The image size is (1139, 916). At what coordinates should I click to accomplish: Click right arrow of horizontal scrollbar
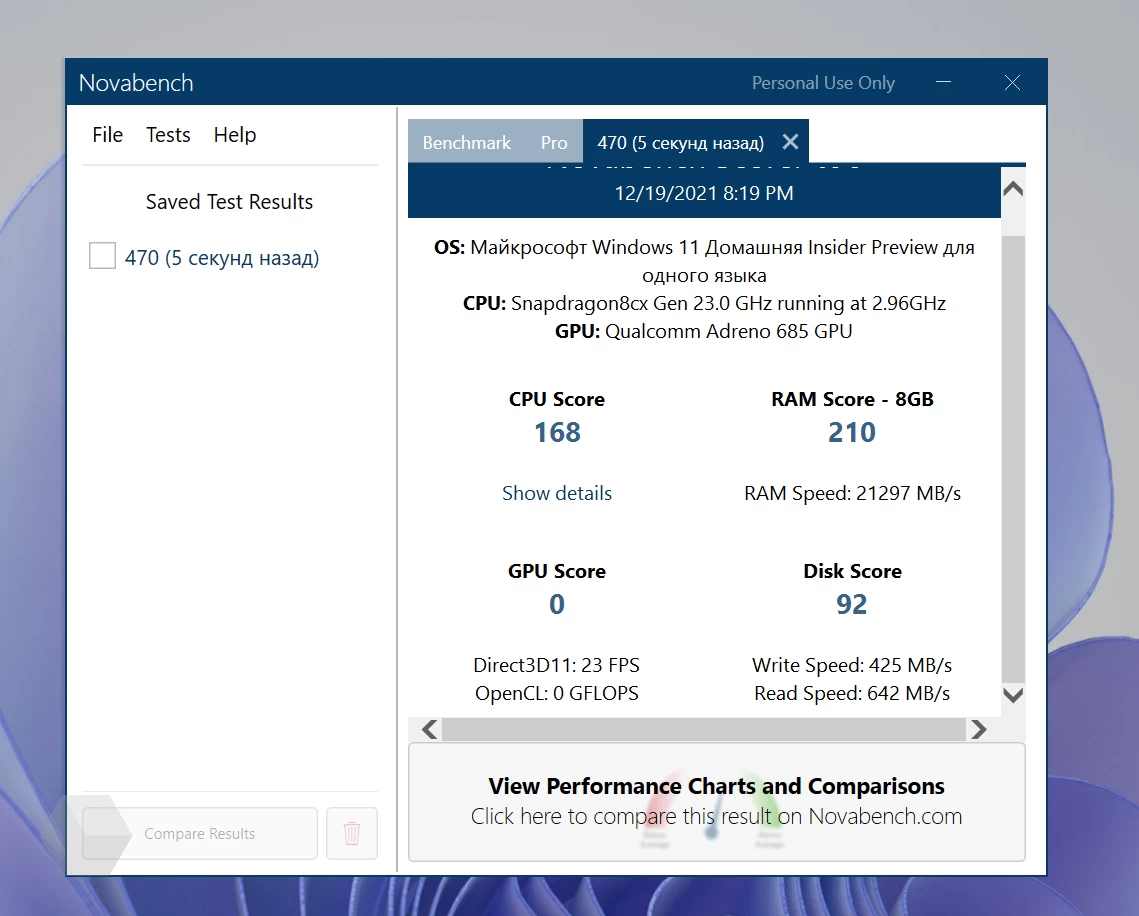[978, 730]
